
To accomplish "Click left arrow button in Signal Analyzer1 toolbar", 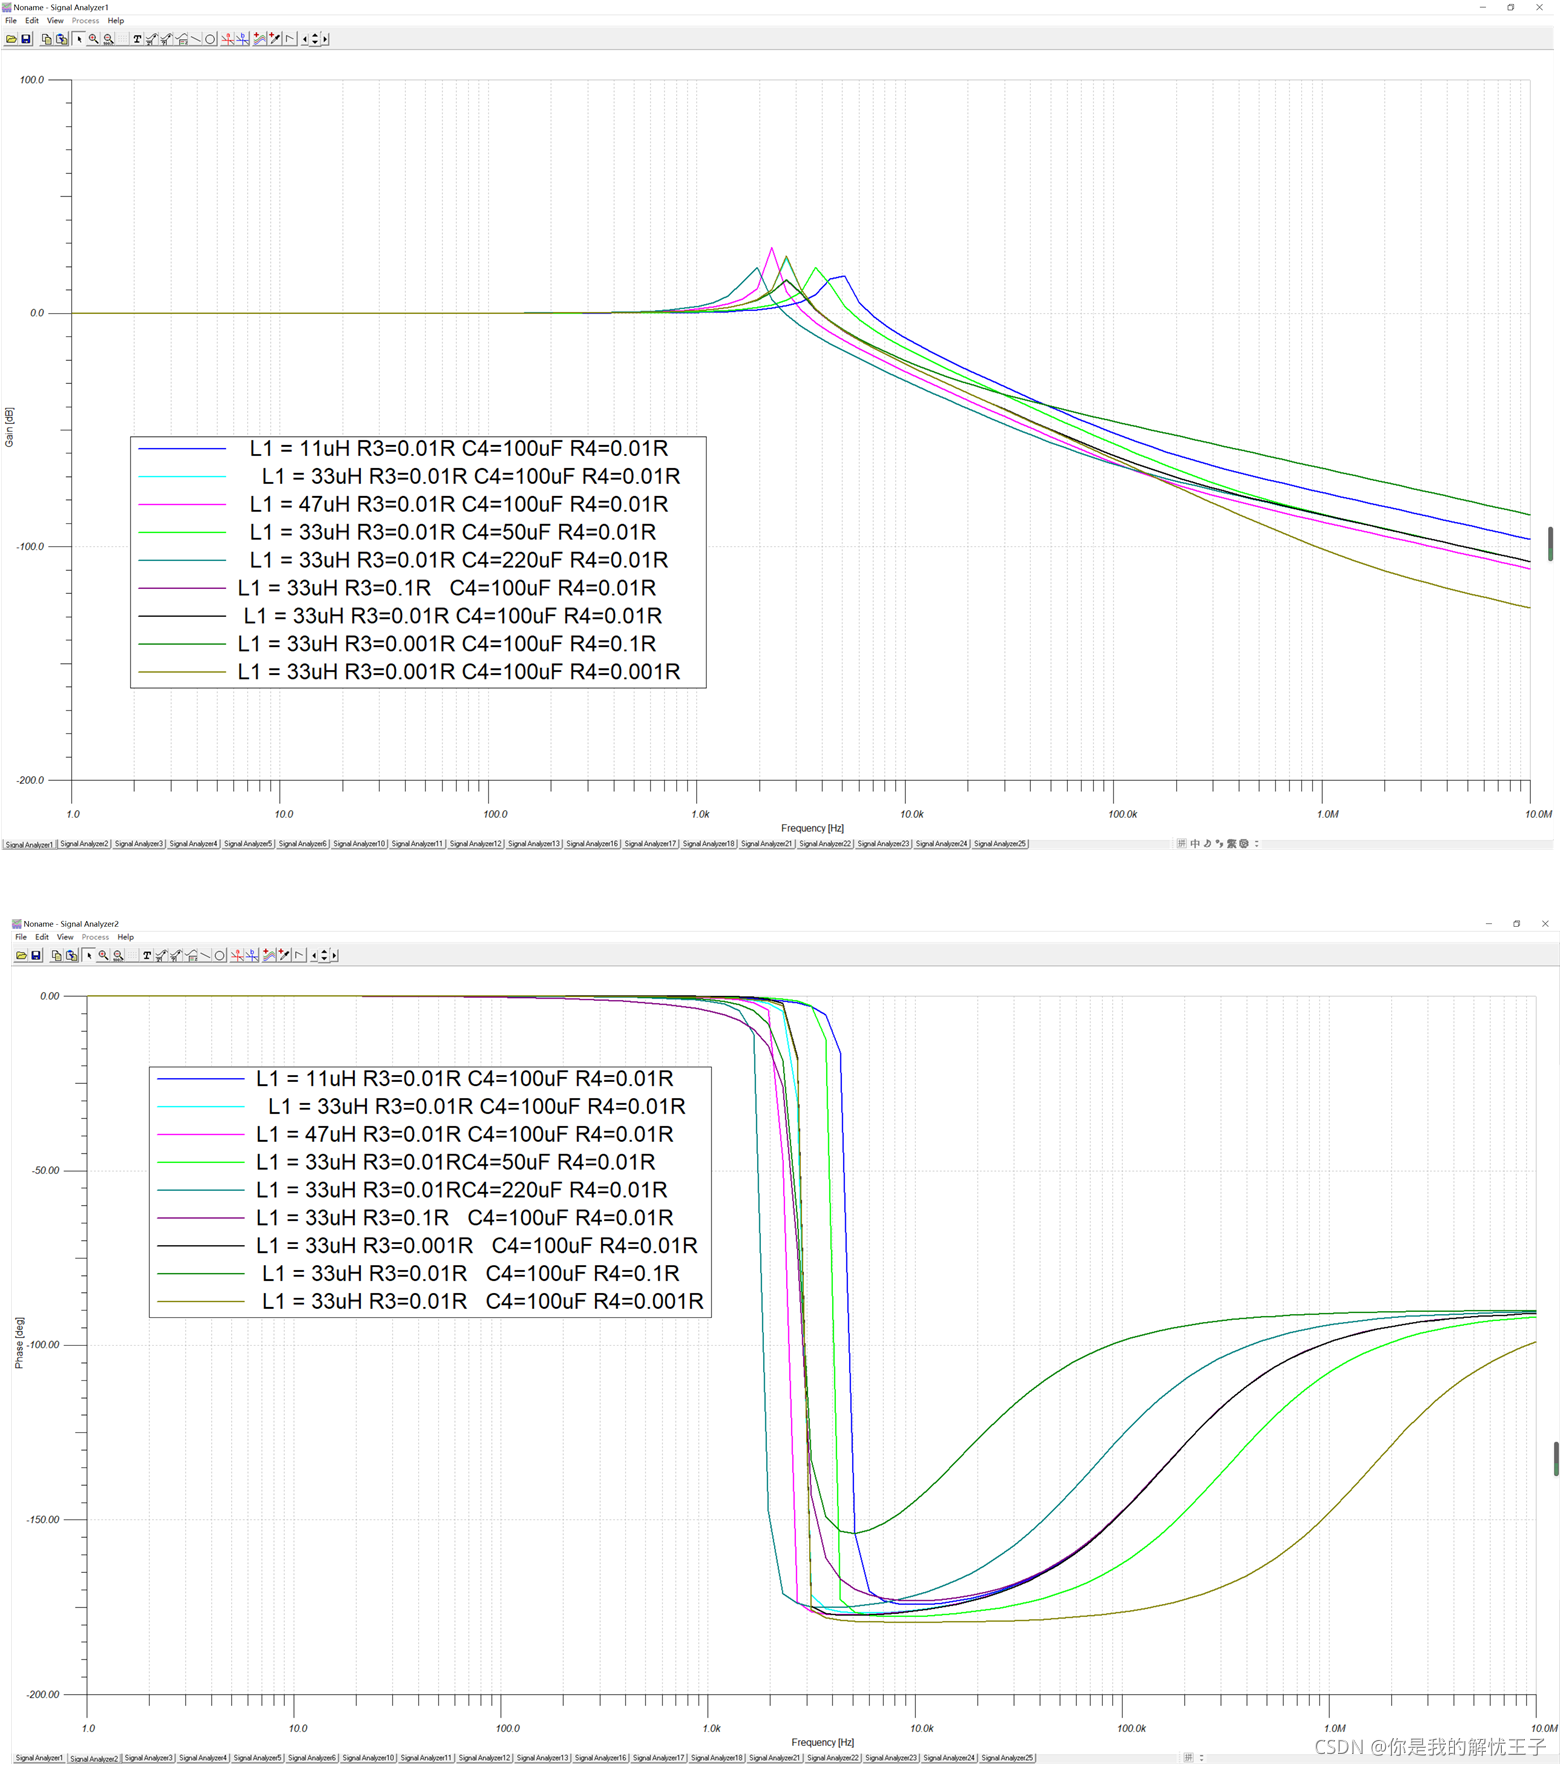I will coord(305,39).
